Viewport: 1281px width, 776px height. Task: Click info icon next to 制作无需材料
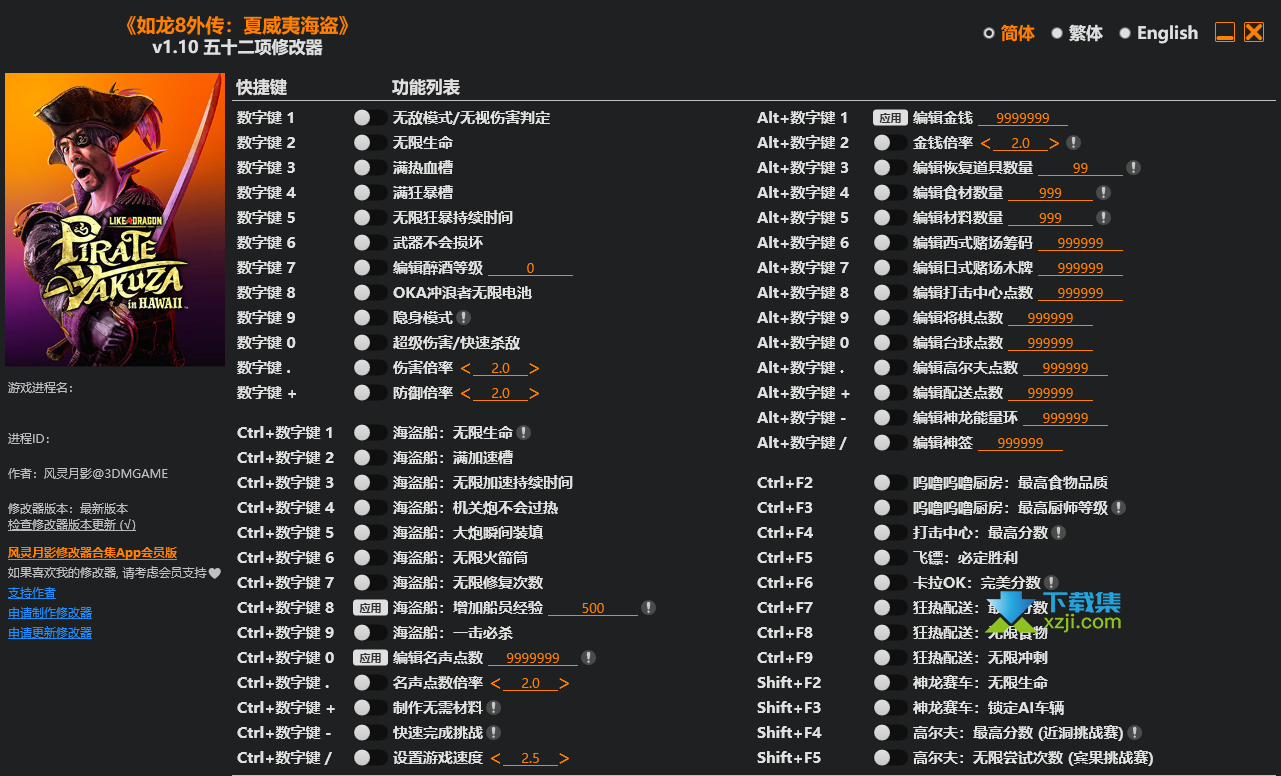tap(494, 708)
